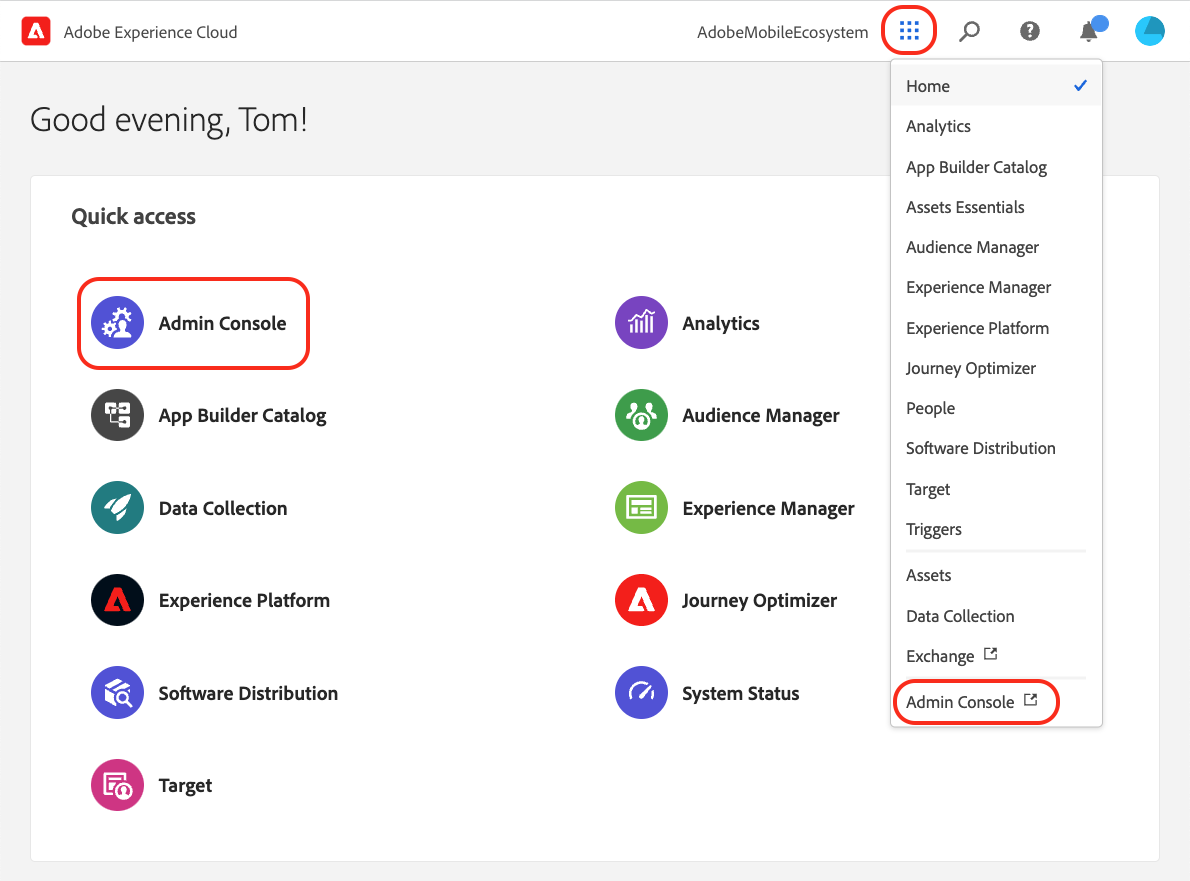This screenshot has width=1190, height=881.
Task: Select Triggers from the app menu
Action: click(x=996, y=530)
